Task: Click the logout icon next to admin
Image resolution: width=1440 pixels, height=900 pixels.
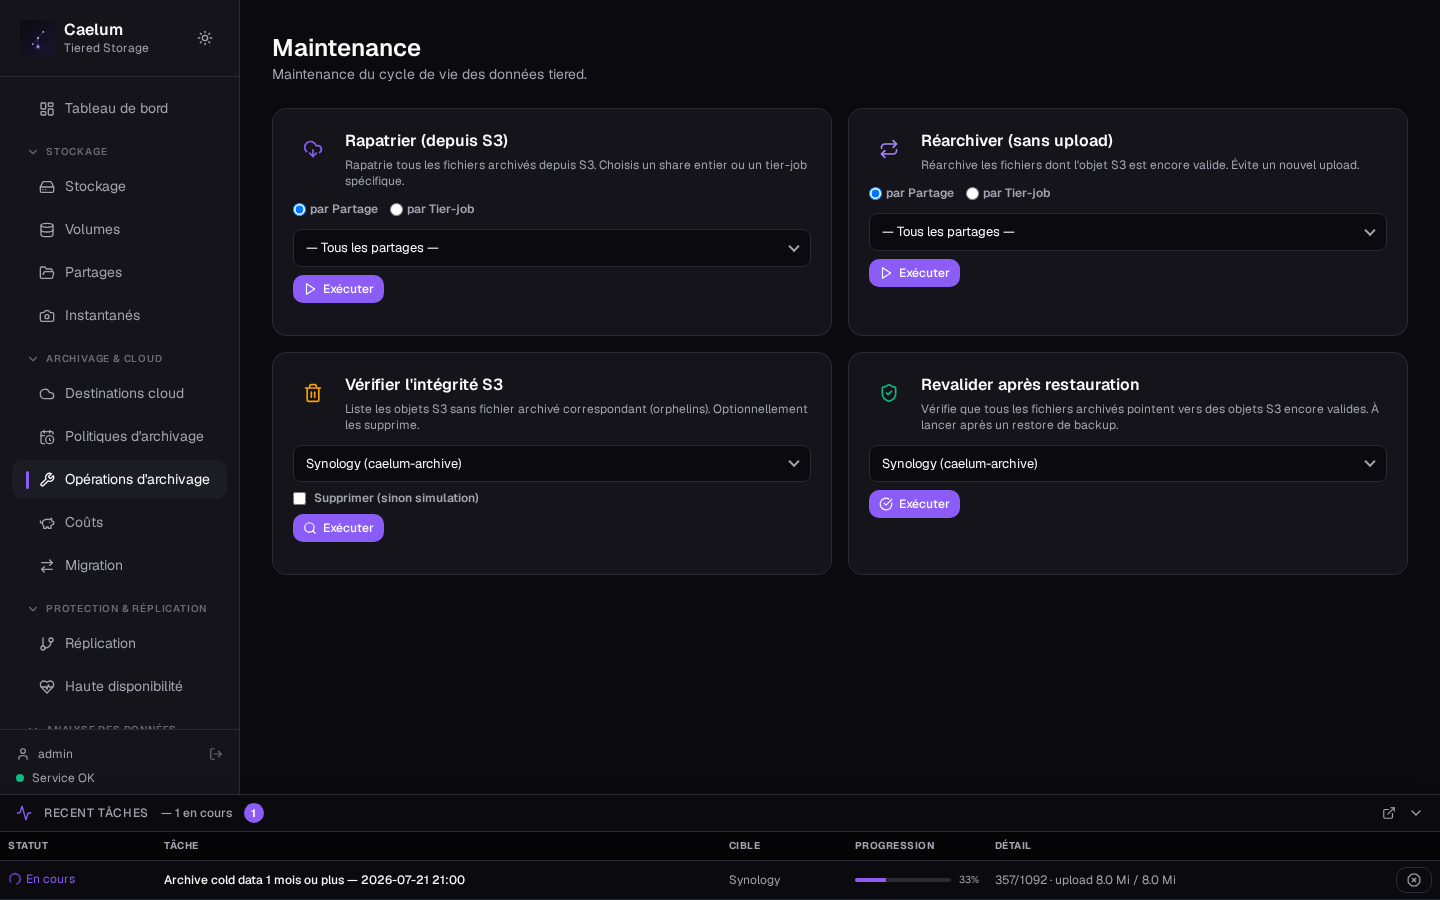Action: (x=216, y=754)
